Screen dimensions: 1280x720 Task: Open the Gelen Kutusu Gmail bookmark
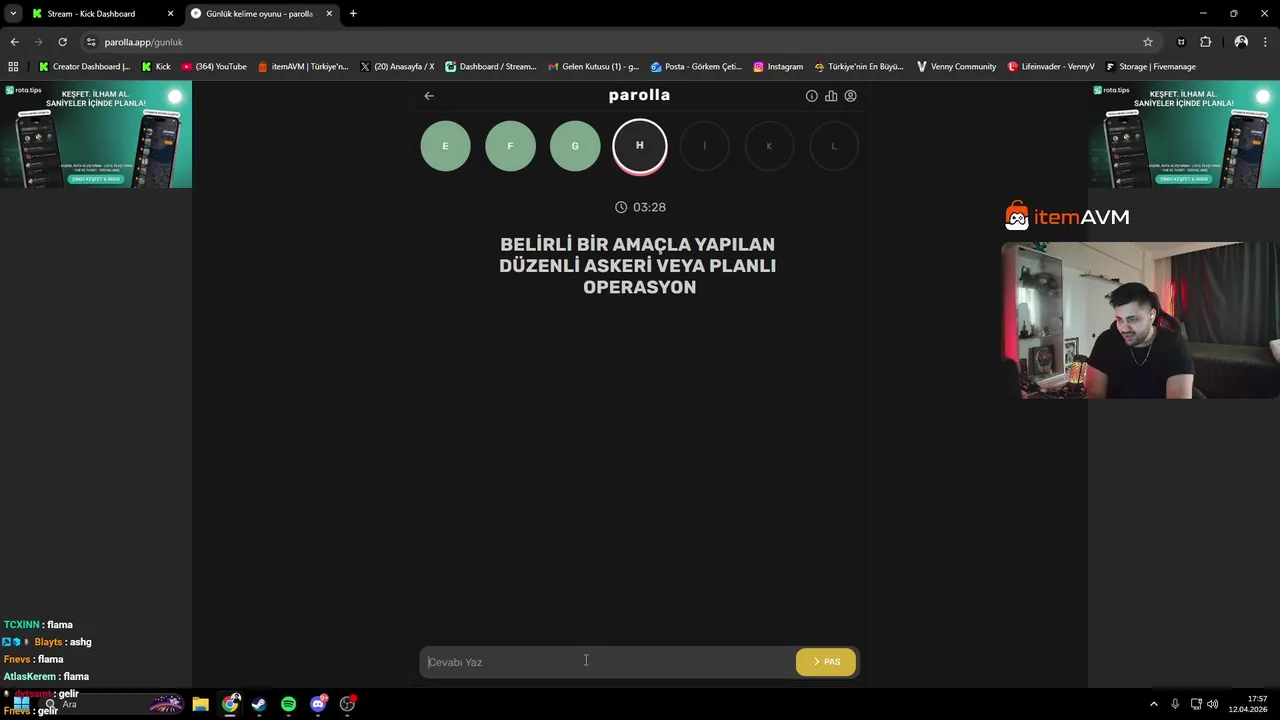pos(594,67)
